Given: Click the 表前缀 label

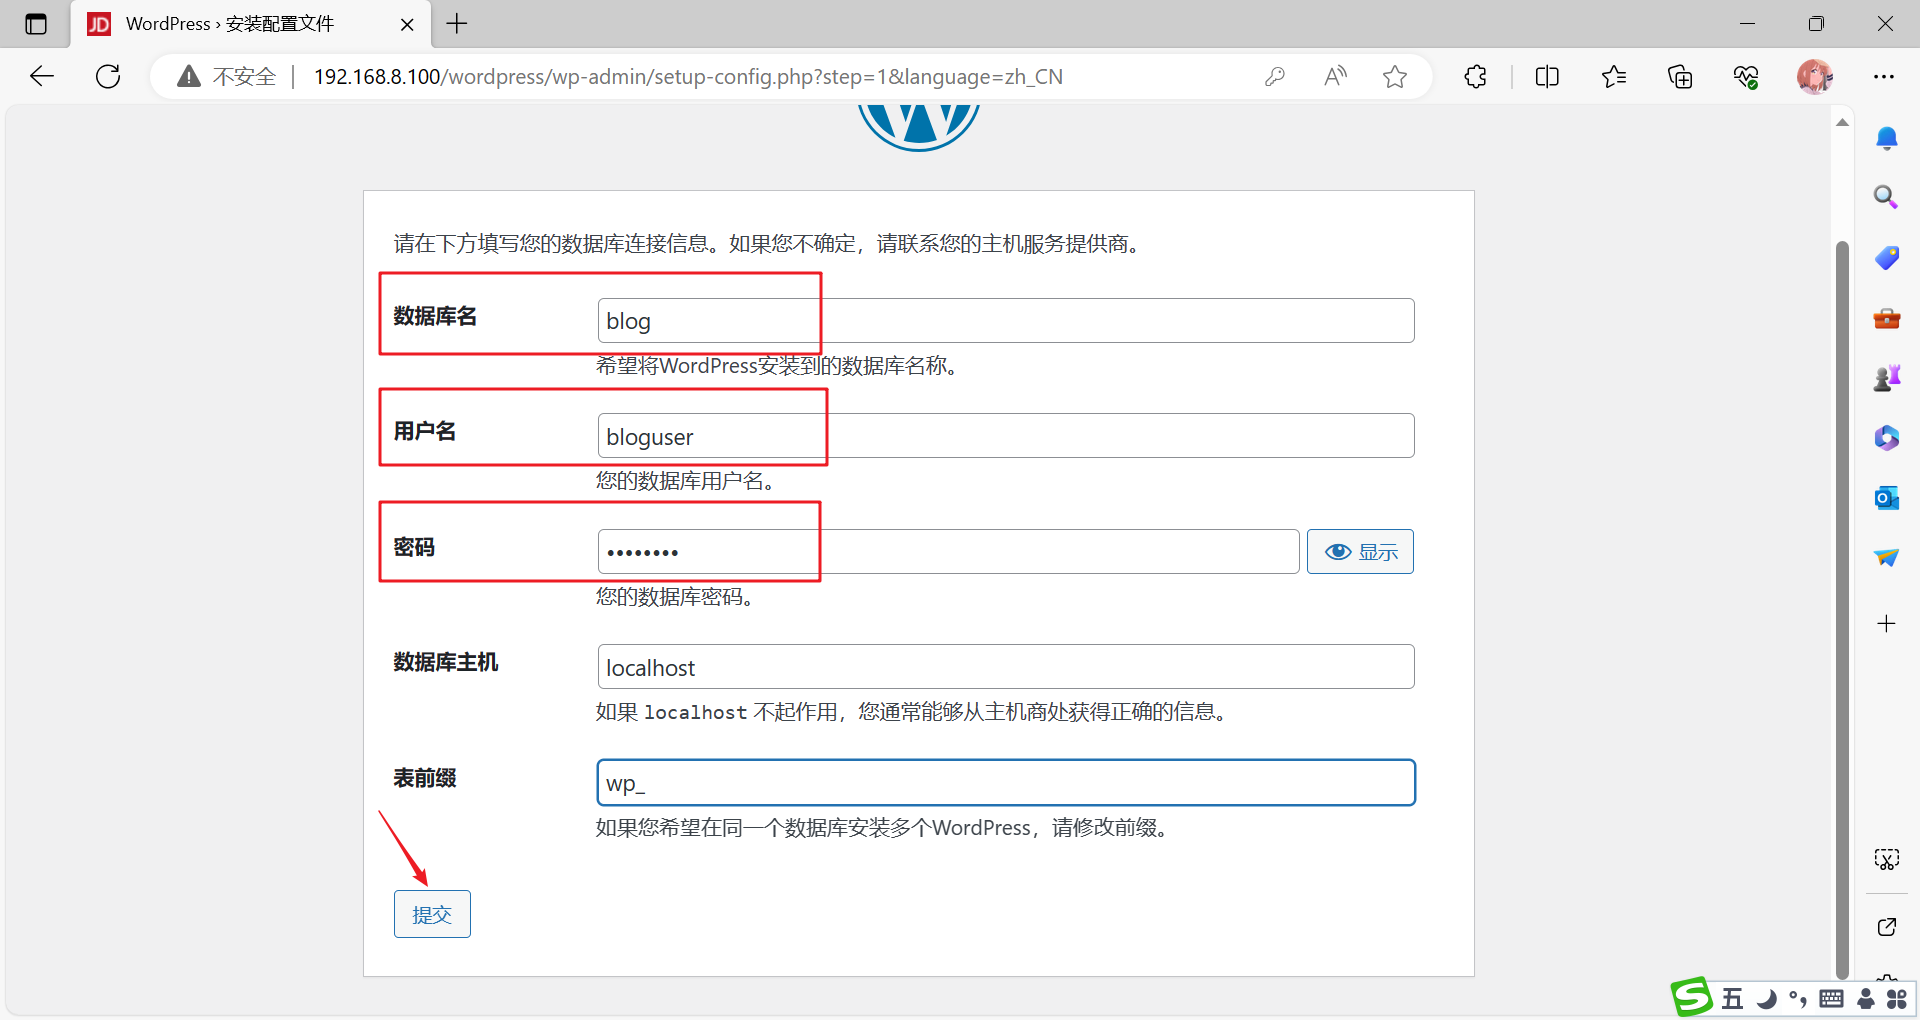Looking at the screenshot, I should pyautogui.click(x=425, y=779).
